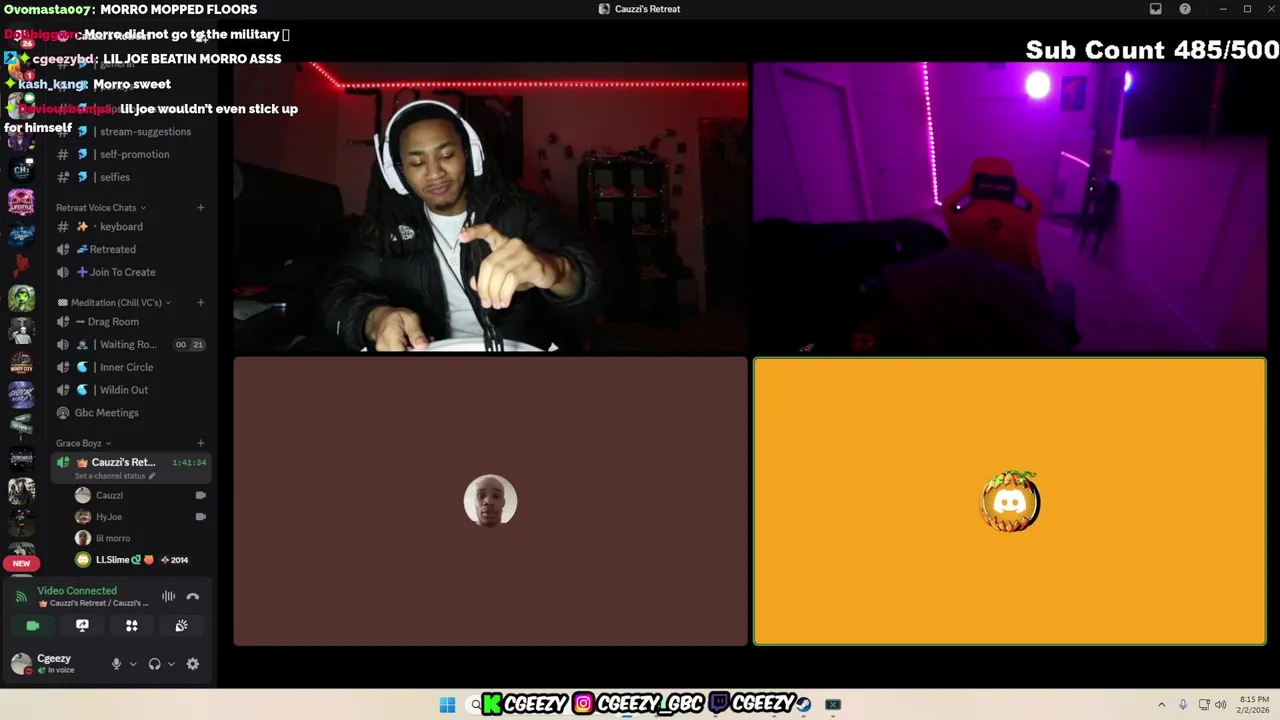
Task: Show hidden system tray icons
Action: click(1161, 704)
